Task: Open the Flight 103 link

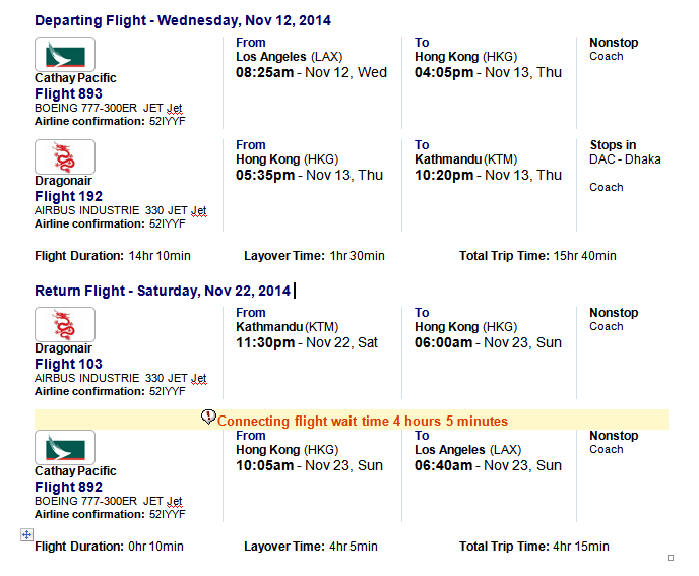Action: [x=69, y=364]
